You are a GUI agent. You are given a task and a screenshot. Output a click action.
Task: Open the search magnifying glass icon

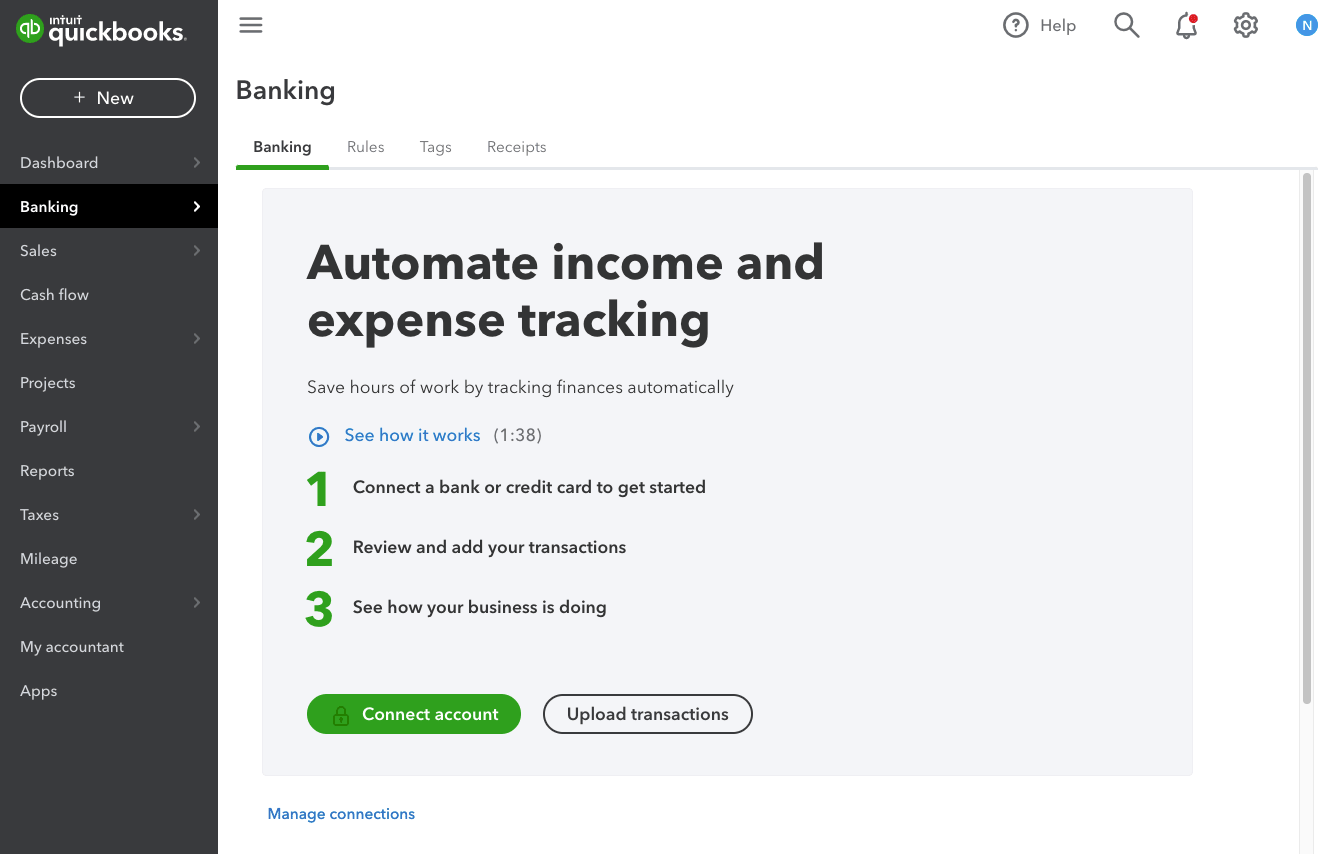click(1127, 26)
